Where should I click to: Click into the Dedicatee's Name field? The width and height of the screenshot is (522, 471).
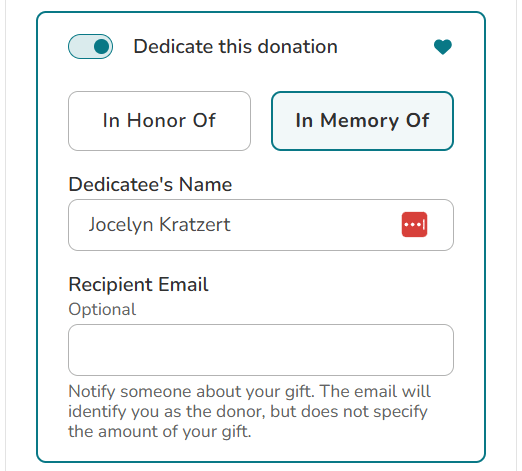[x=261, y=225]
